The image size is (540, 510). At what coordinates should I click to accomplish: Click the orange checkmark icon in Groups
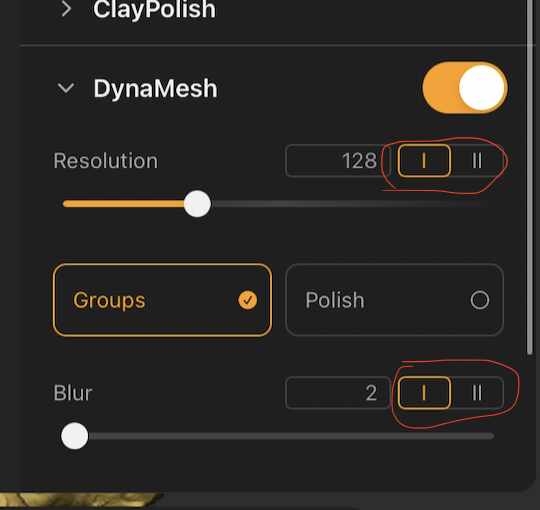tap(248, 300)
